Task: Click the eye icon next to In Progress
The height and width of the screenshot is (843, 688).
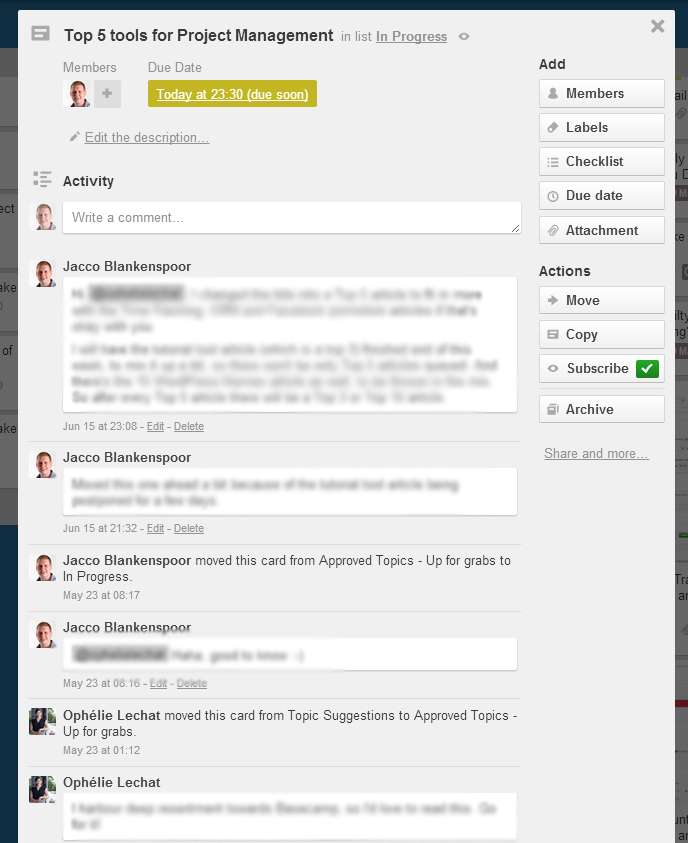Action: coord(464,37)
